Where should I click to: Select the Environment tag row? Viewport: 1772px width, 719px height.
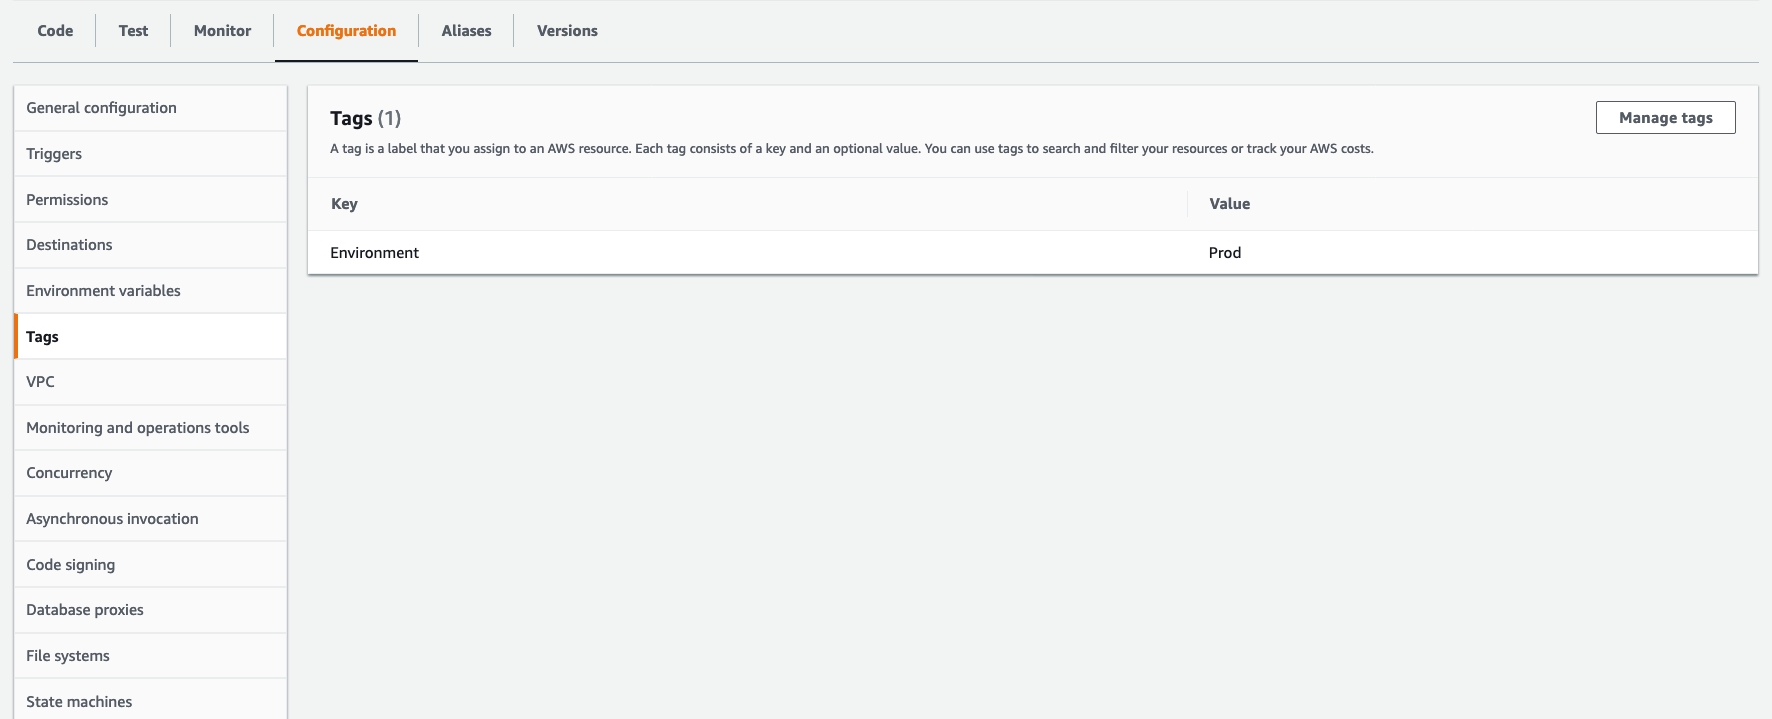[x=374, y=252]
